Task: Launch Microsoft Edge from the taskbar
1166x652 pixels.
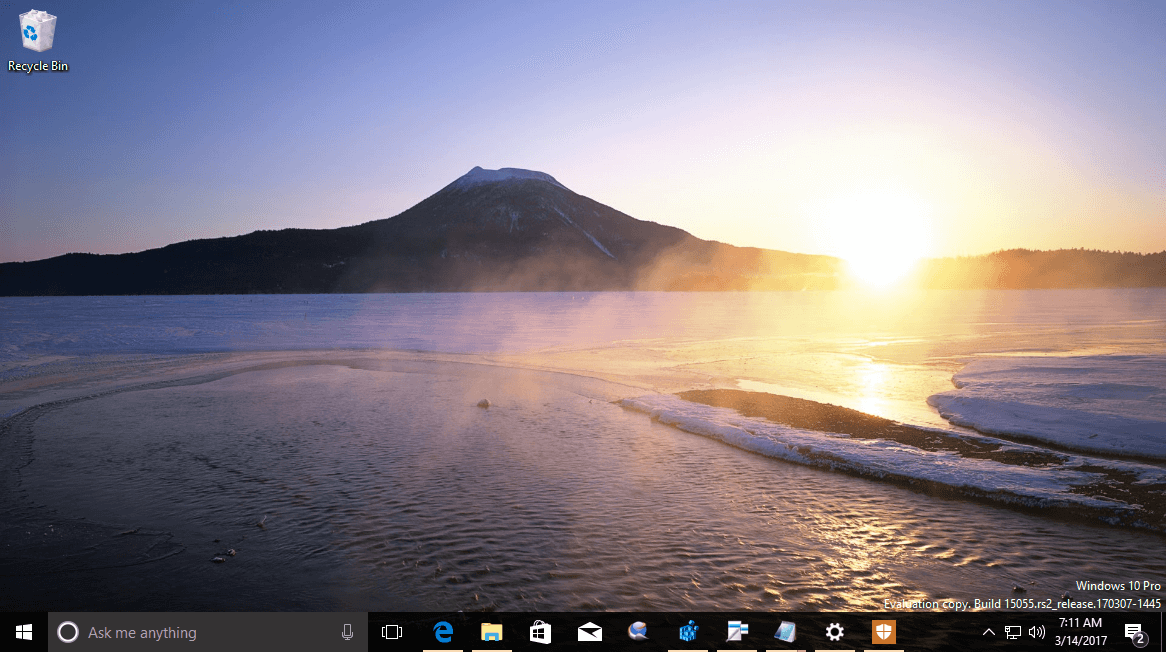Action: click(442, 631)
